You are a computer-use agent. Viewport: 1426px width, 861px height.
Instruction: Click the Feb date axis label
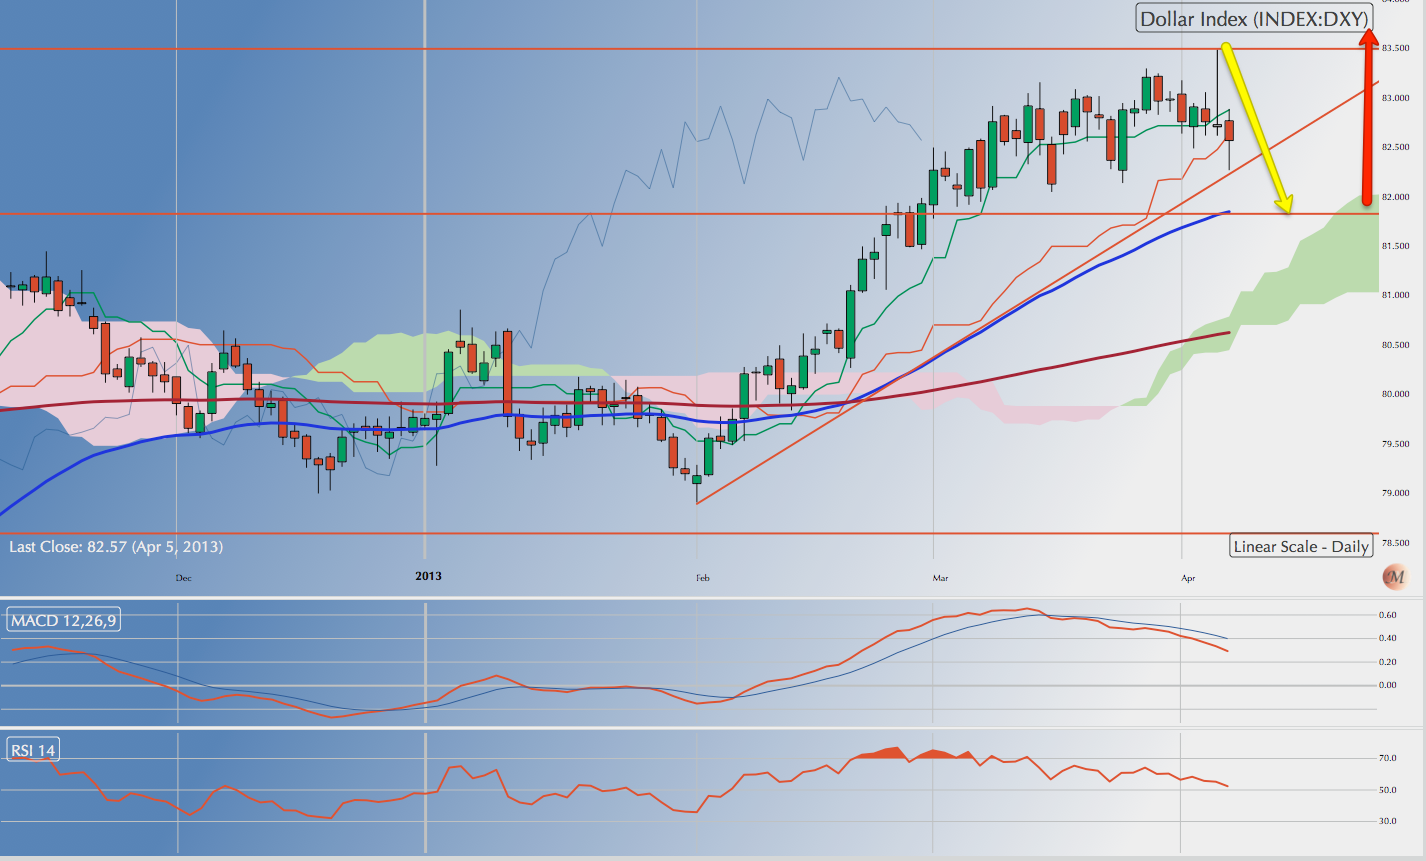coord(703,578)
